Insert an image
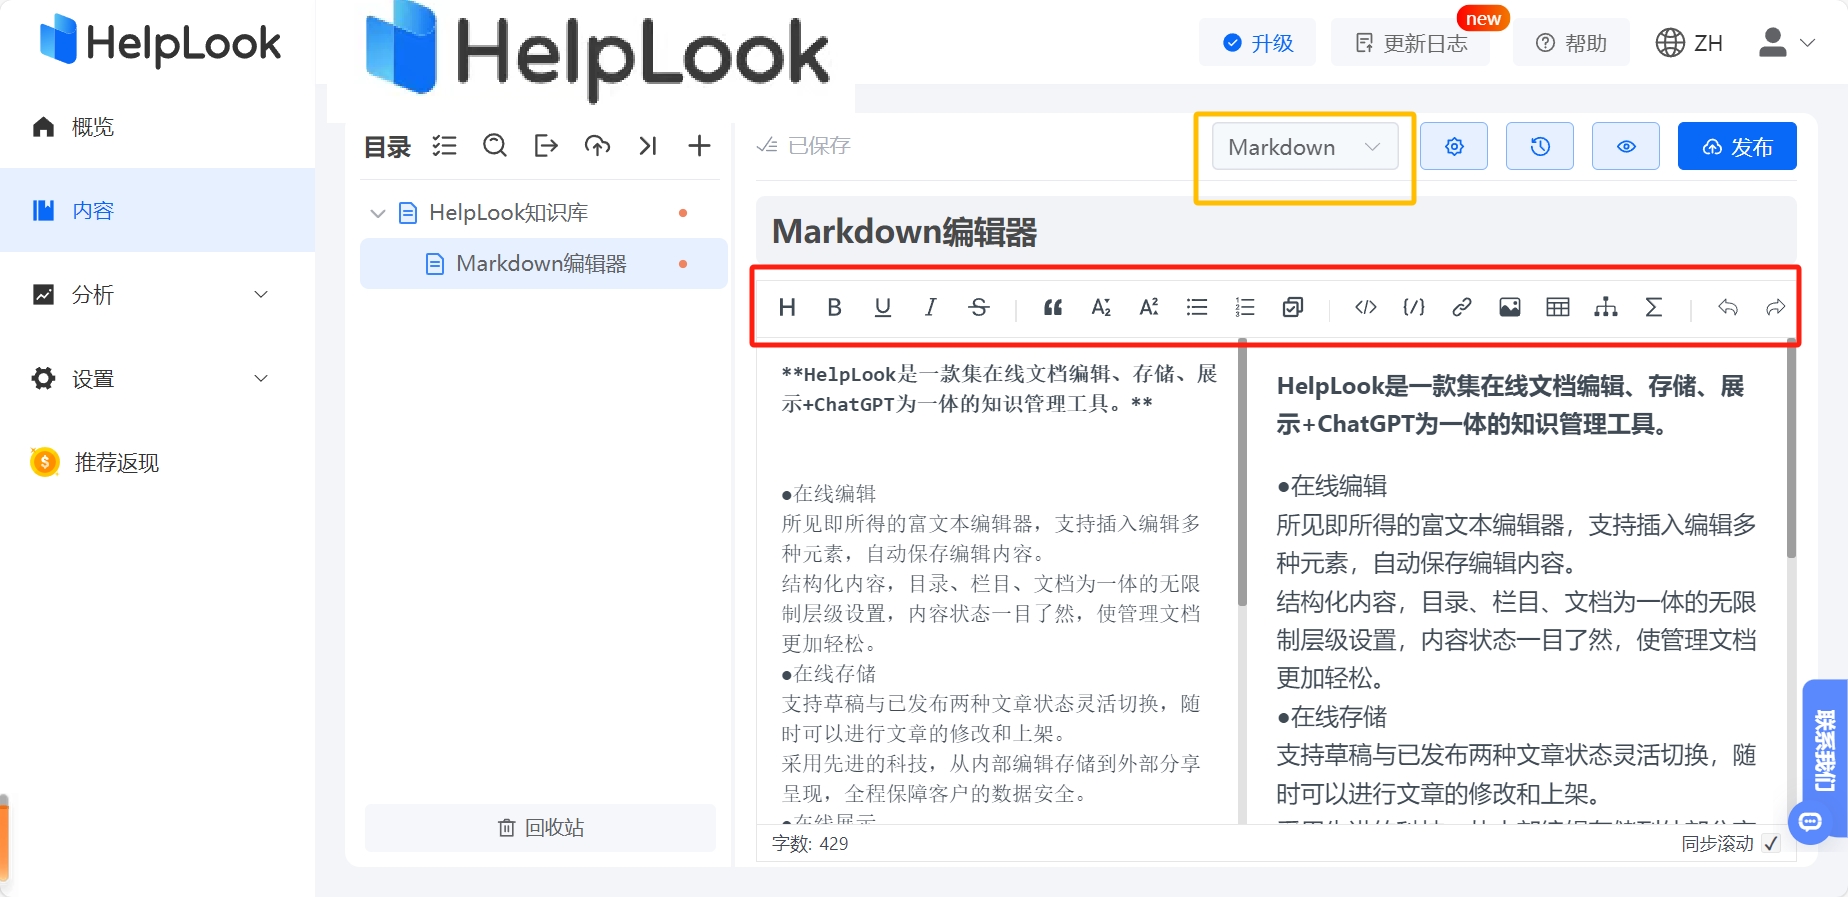1848x897 pixels. pos(1510,307)
